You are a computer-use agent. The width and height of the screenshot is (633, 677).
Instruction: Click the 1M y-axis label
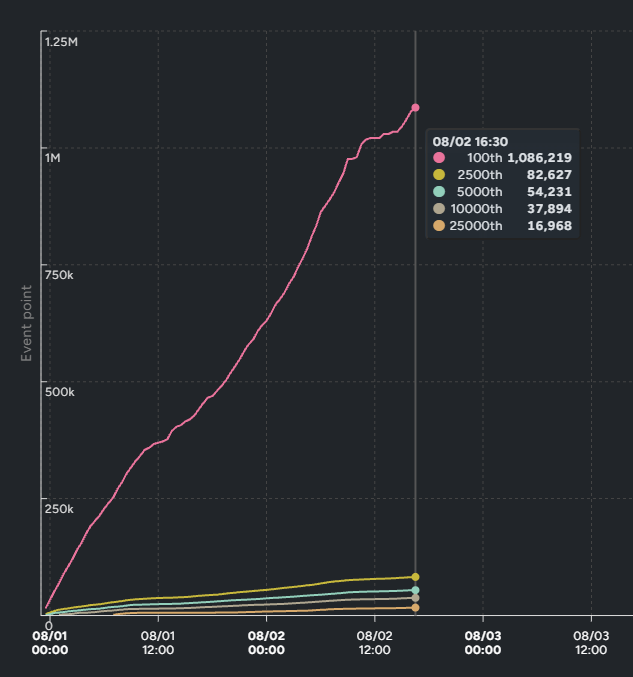pos(53,158)
